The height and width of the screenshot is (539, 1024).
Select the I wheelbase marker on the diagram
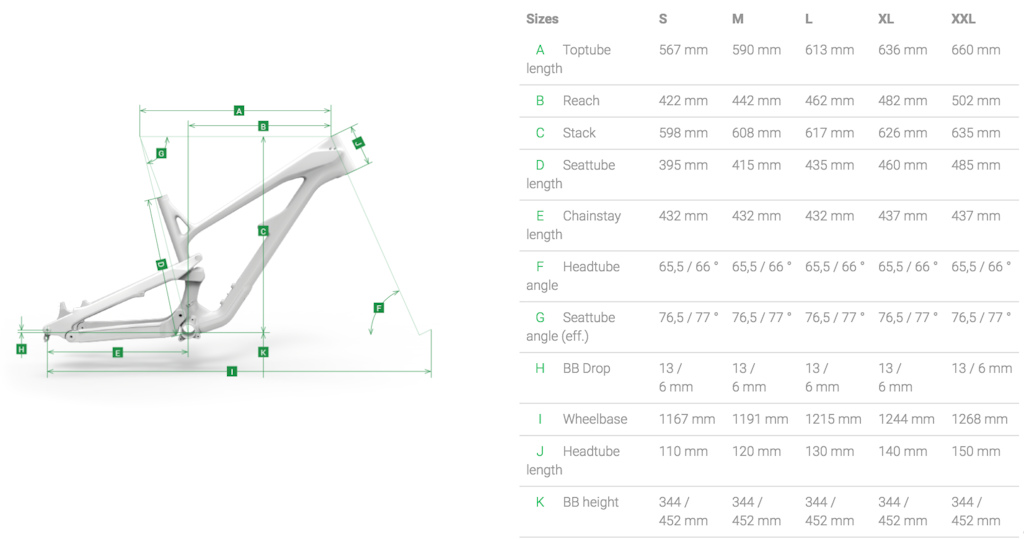tap(232, 371)
